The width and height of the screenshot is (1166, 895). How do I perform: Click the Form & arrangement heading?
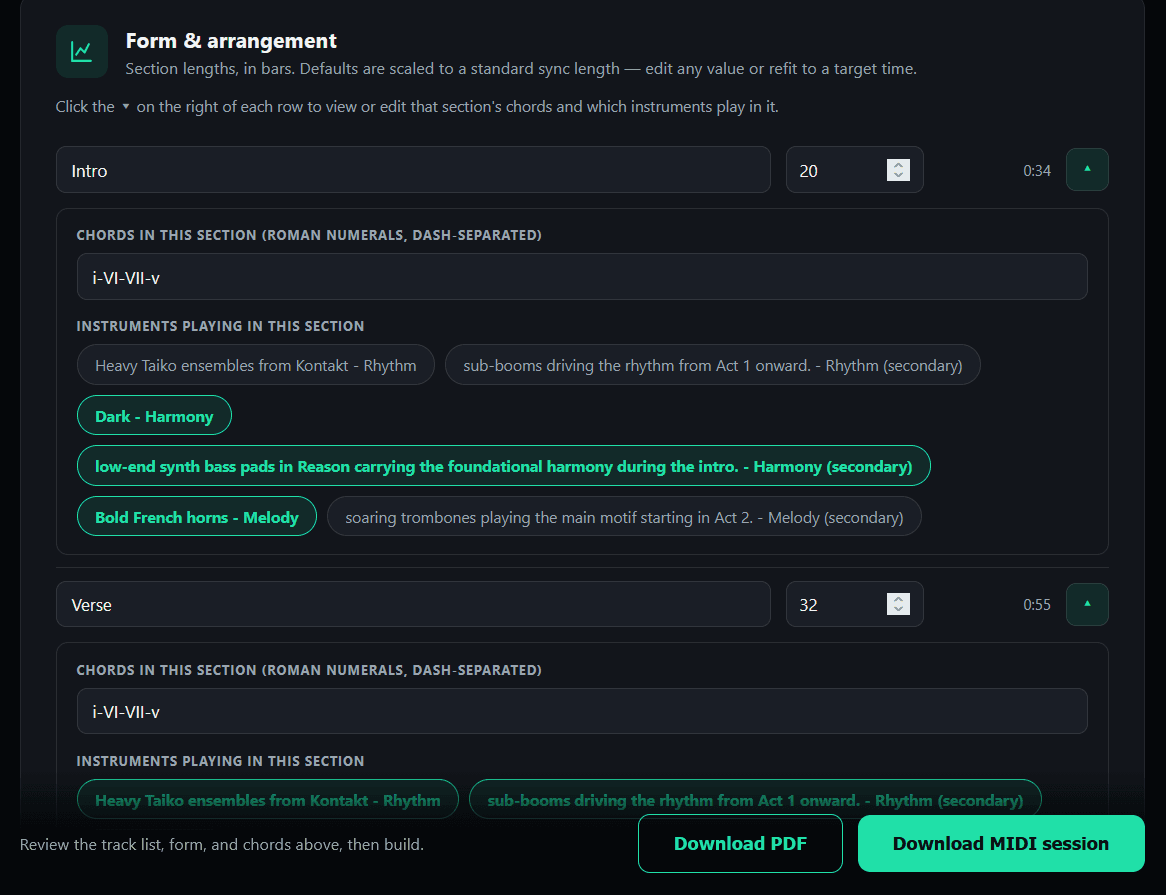click(x=231, y=41)
